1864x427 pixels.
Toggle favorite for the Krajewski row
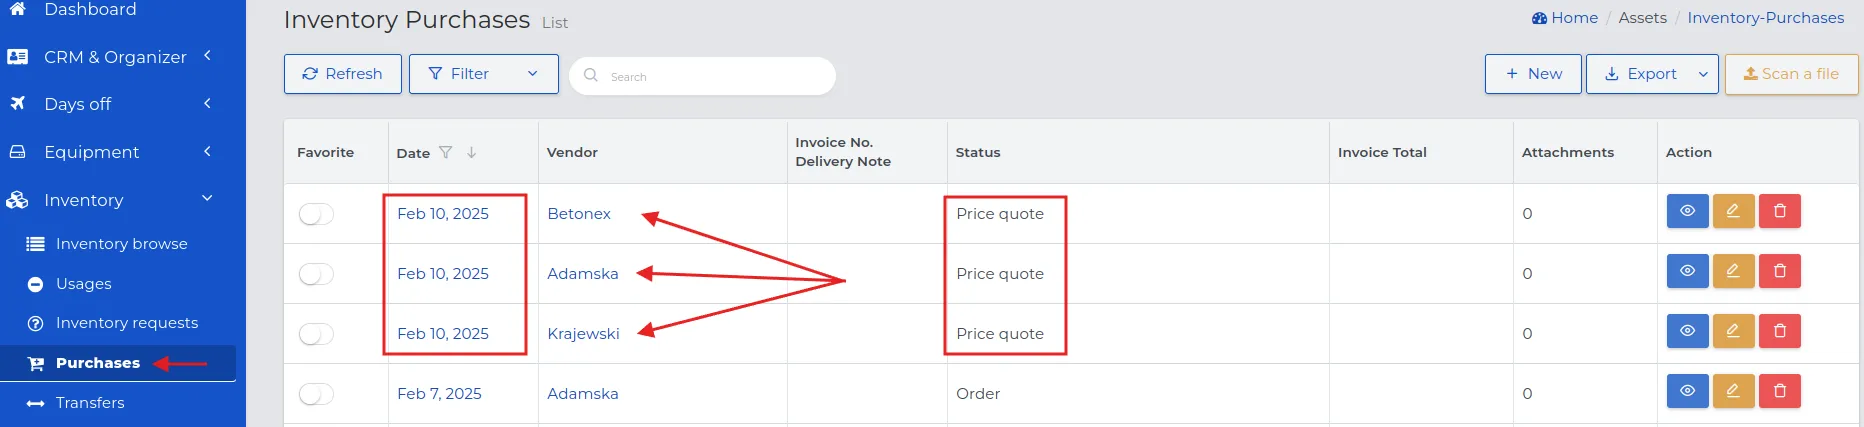tap(316, 334)
